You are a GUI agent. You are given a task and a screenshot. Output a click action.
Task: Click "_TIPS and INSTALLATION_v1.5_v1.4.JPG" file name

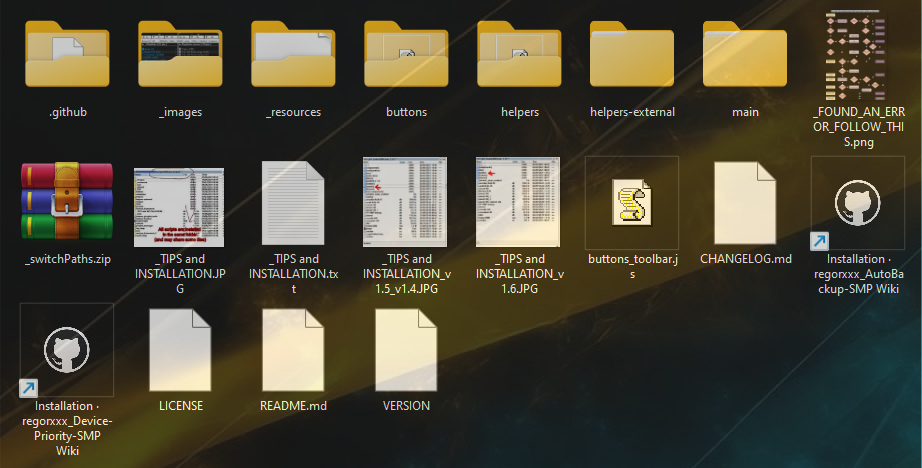tap(407, 273)
